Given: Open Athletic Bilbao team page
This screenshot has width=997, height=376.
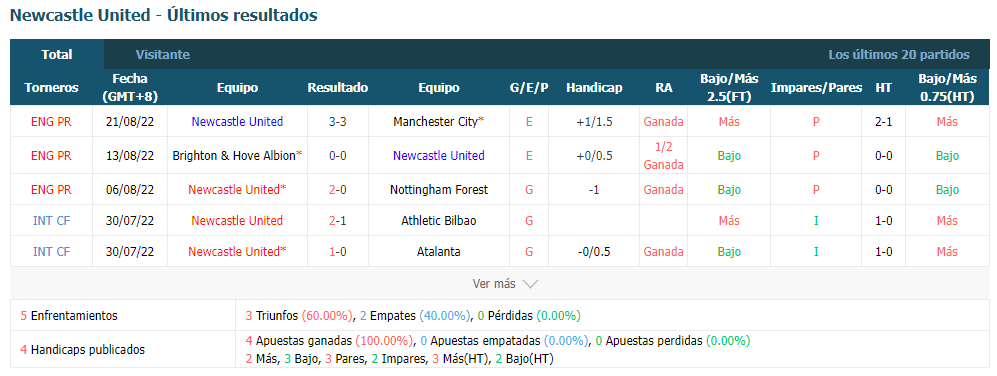Looking at the screenshot, I should pos(439,221).
